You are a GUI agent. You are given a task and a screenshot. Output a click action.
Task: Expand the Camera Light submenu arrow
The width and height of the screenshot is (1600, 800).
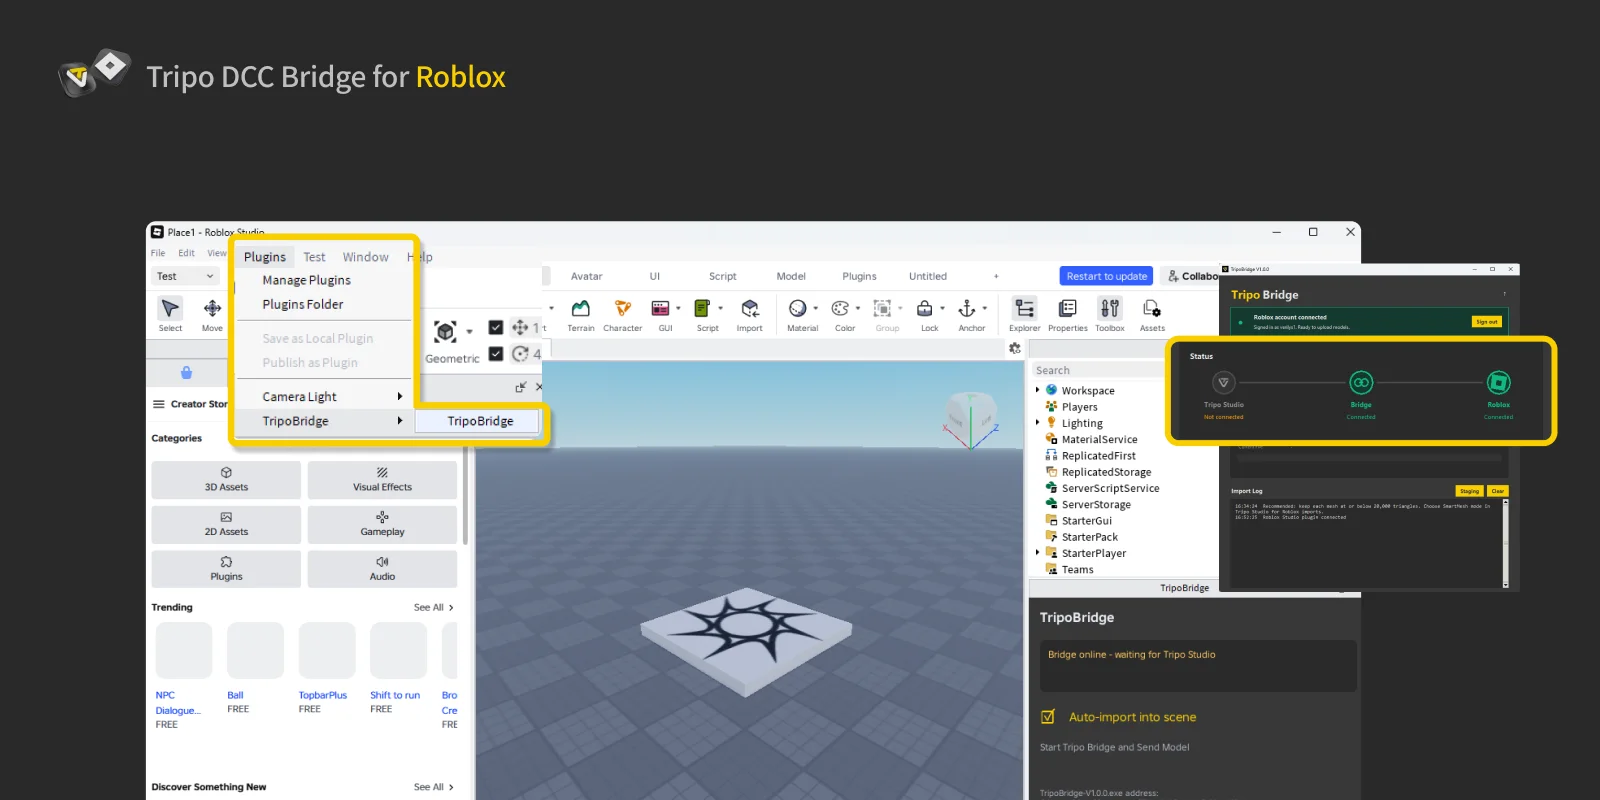(x=400, y=396)
